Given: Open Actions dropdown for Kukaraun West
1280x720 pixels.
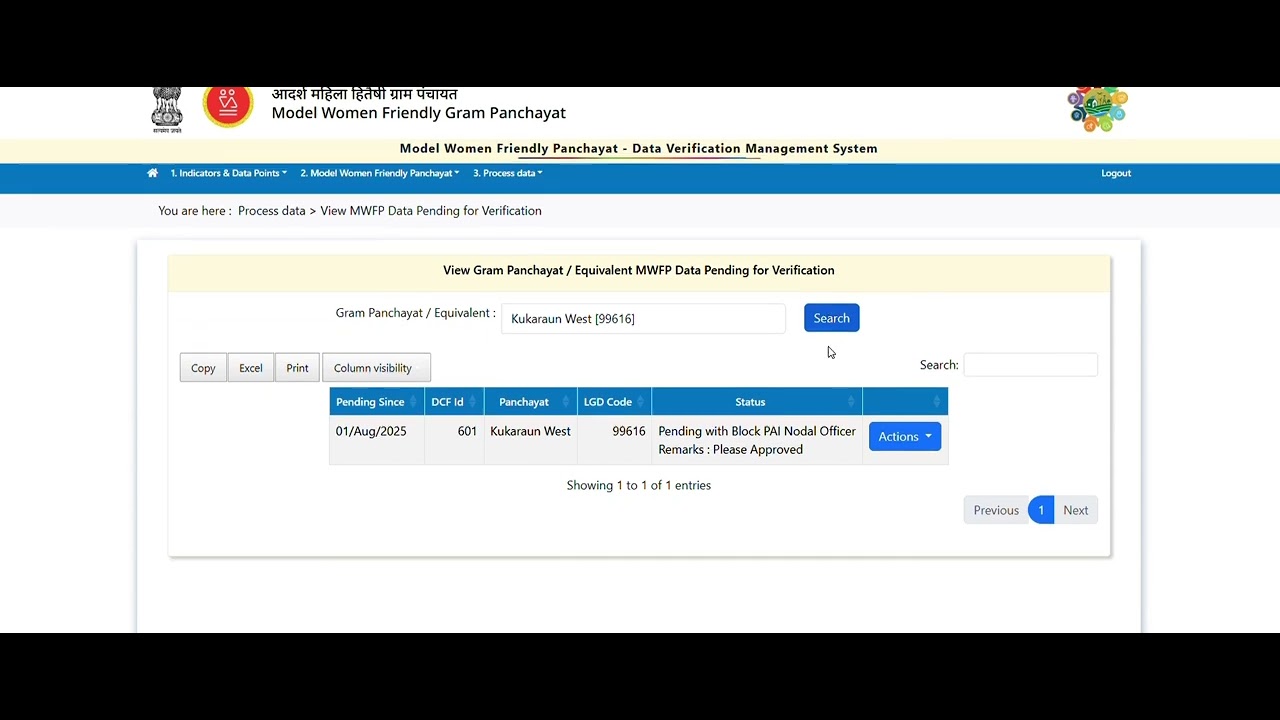Looking at the screenshot, I should [x=905, y=437].
